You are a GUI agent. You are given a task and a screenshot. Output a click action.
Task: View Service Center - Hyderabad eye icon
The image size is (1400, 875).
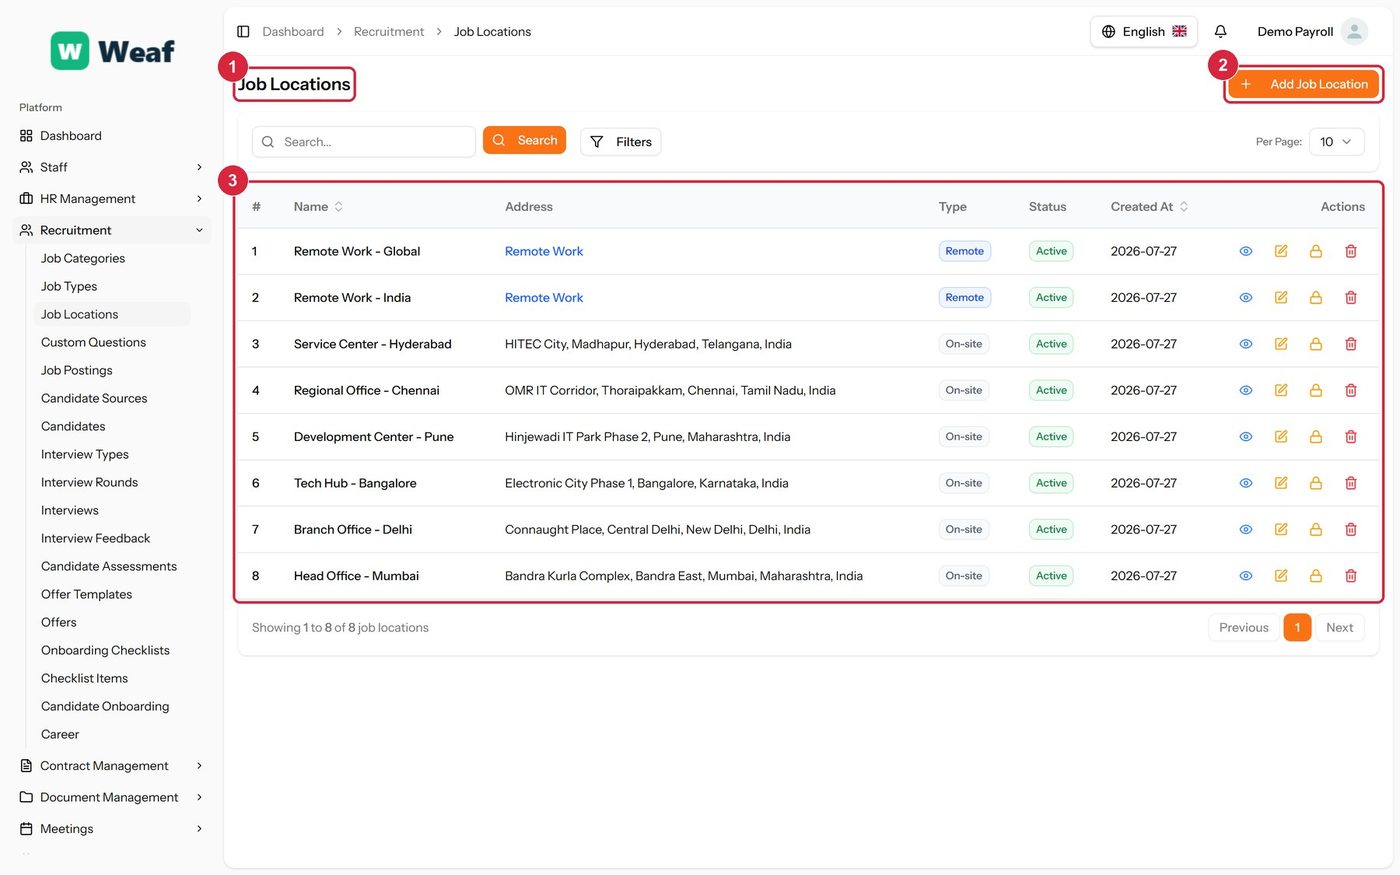coord(1246,344)
